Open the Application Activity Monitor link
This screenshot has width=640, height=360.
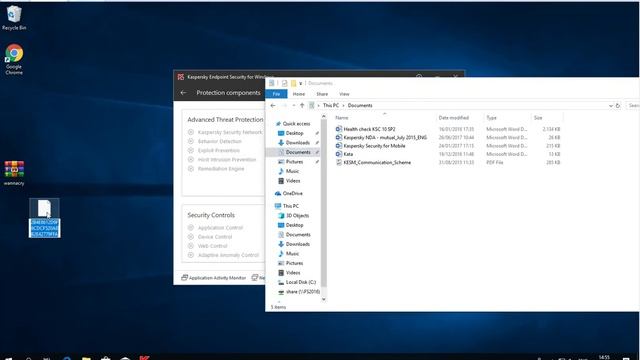[x=213, y=278]
